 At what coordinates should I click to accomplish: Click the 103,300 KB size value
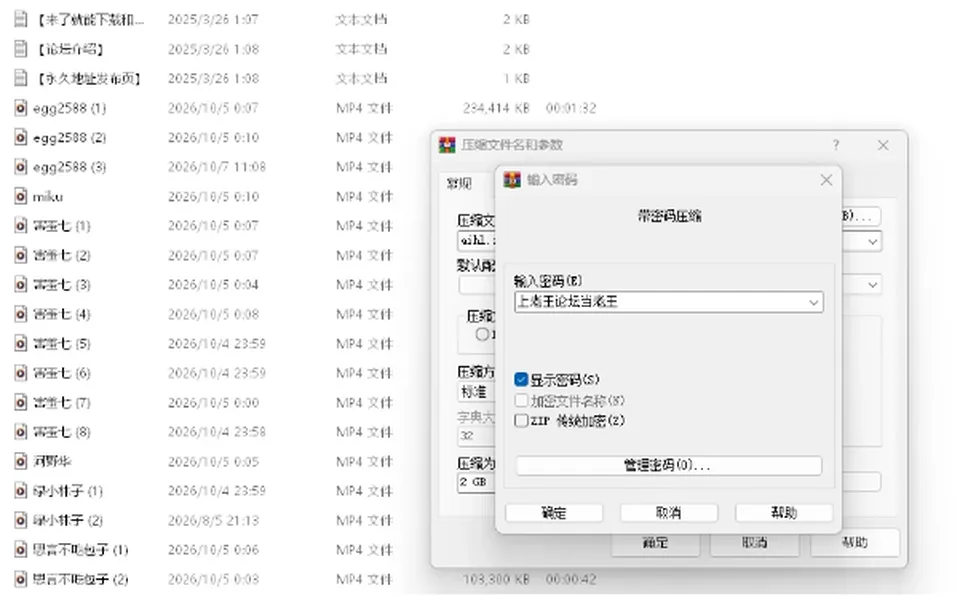click(x=496, y=579)
